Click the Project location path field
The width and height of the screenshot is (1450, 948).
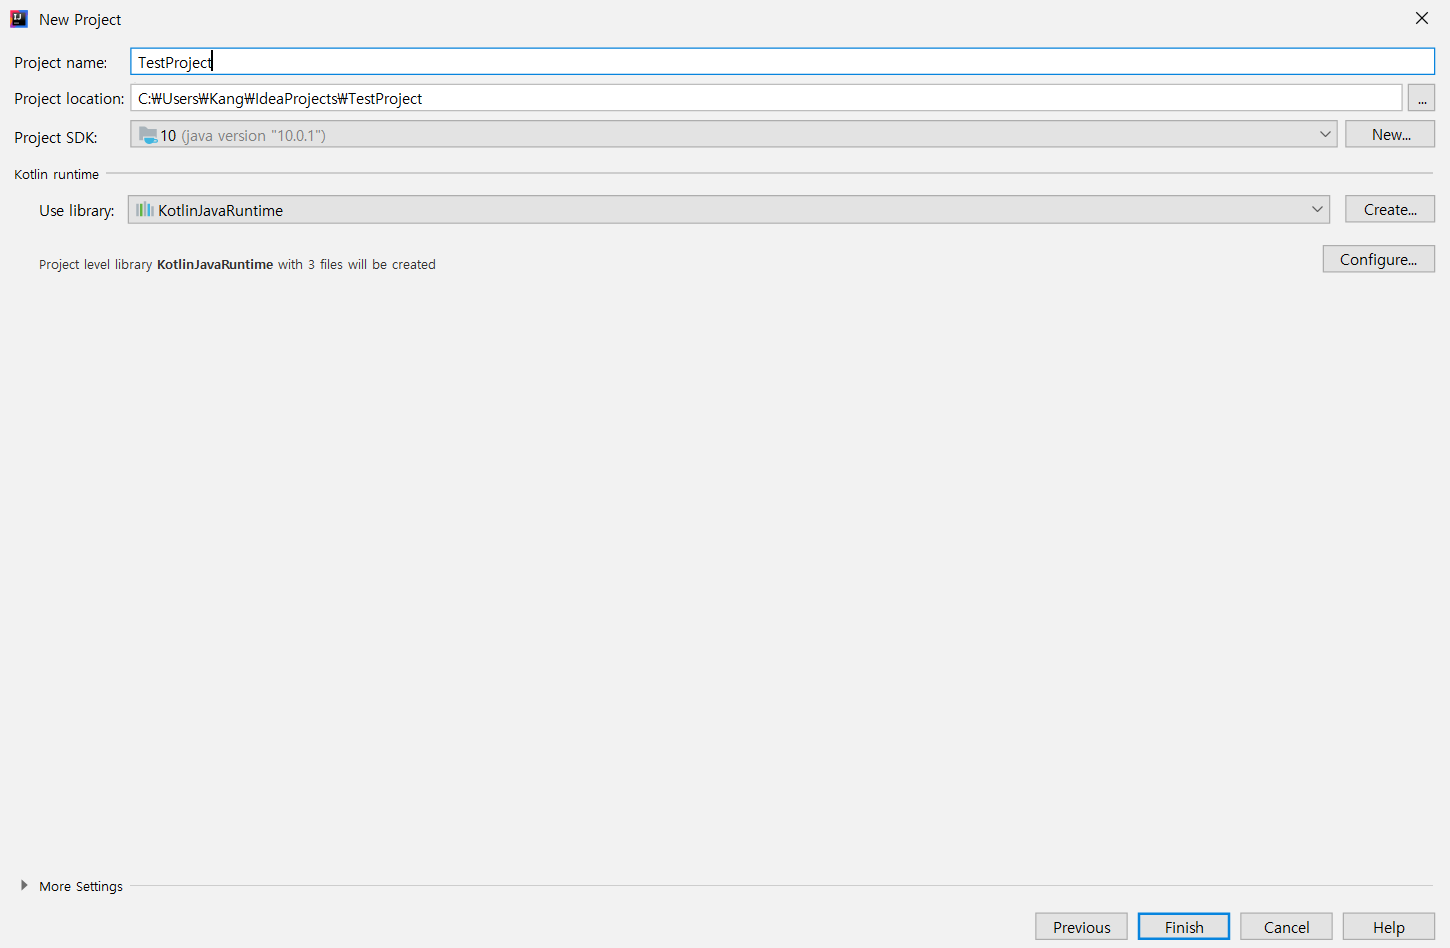click(766, 98)
